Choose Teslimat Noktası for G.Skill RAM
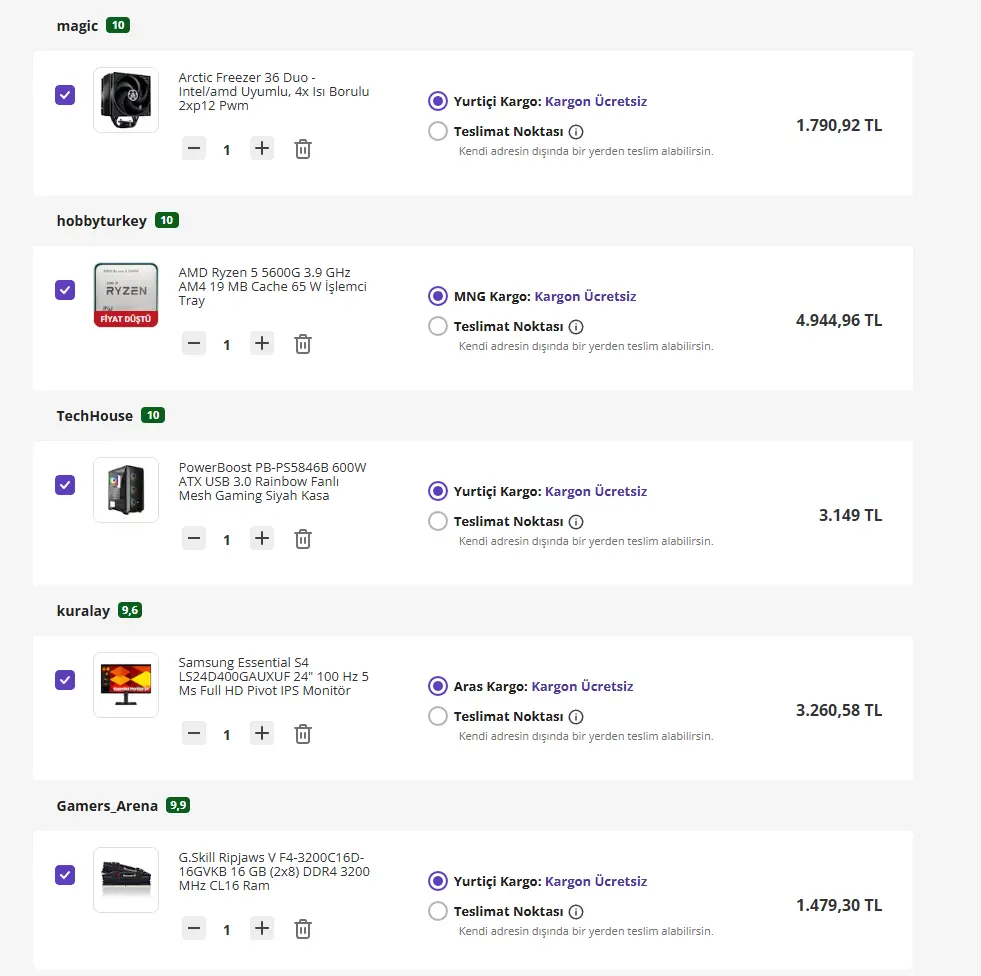 click(438, 911)
